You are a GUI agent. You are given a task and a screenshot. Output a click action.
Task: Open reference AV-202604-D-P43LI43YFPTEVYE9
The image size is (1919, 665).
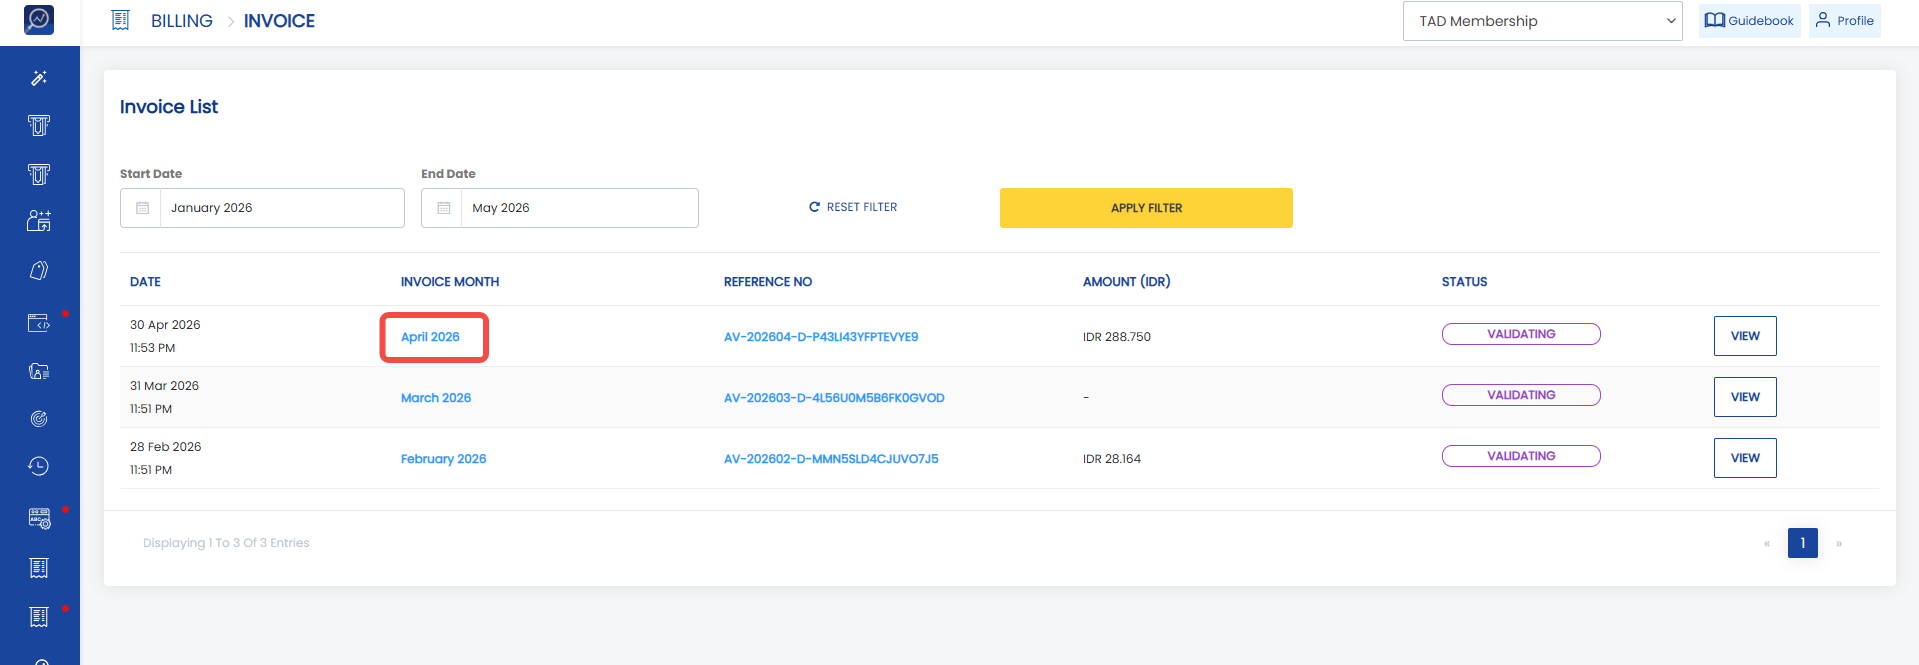(x=821, y=337)
